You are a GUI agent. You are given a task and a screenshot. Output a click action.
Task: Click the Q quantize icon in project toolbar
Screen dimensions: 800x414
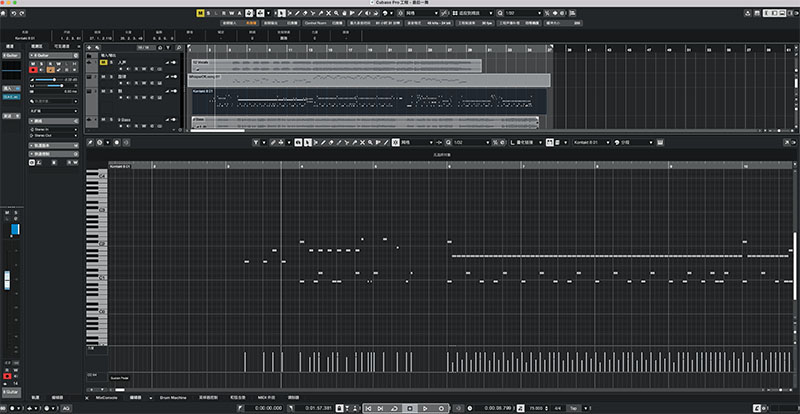coord(500,13)
